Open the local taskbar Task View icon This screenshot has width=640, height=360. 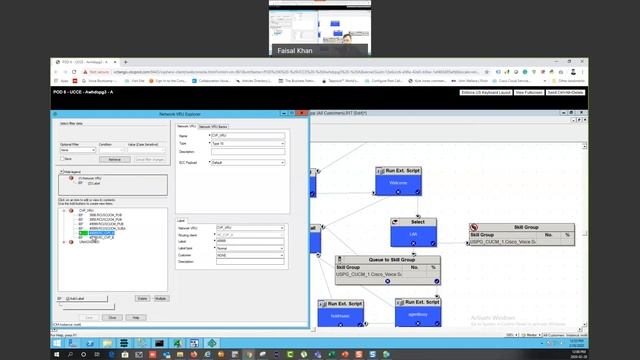point(97,355)
